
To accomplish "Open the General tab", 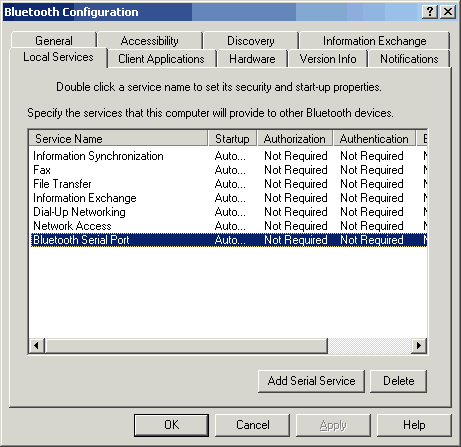I will (54, 41).
